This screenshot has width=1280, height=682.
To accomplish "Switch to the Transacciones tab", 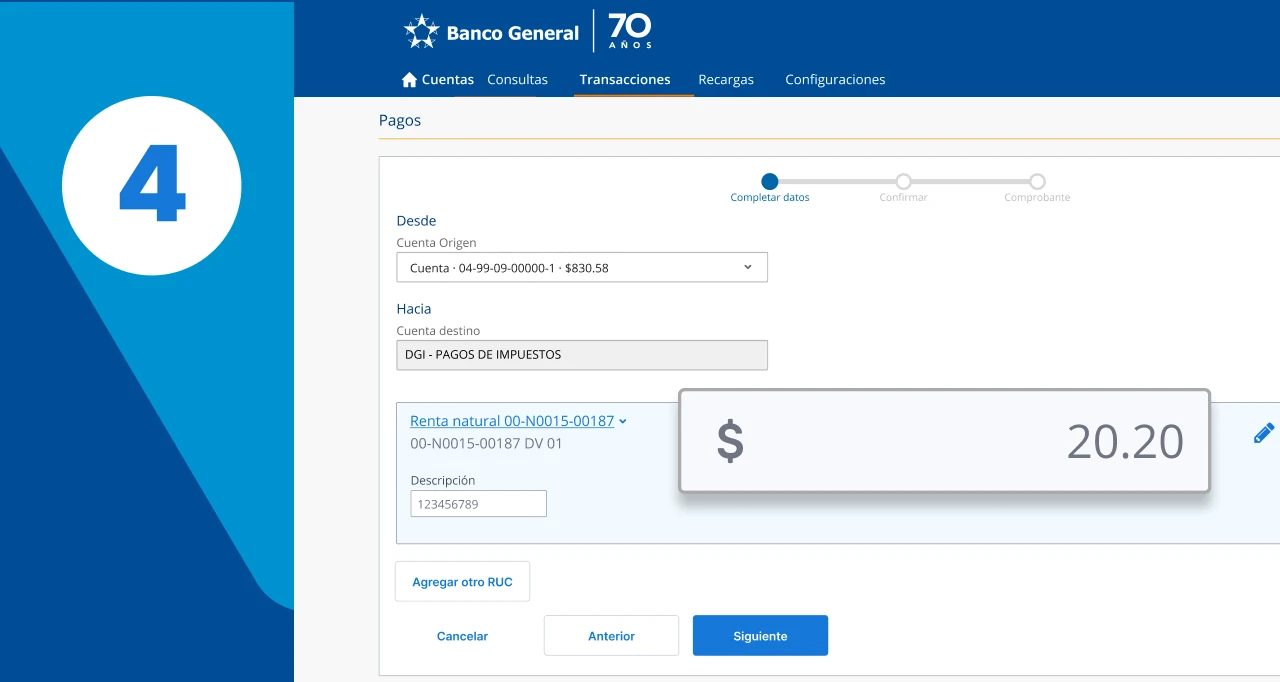I will pos(625,80).
